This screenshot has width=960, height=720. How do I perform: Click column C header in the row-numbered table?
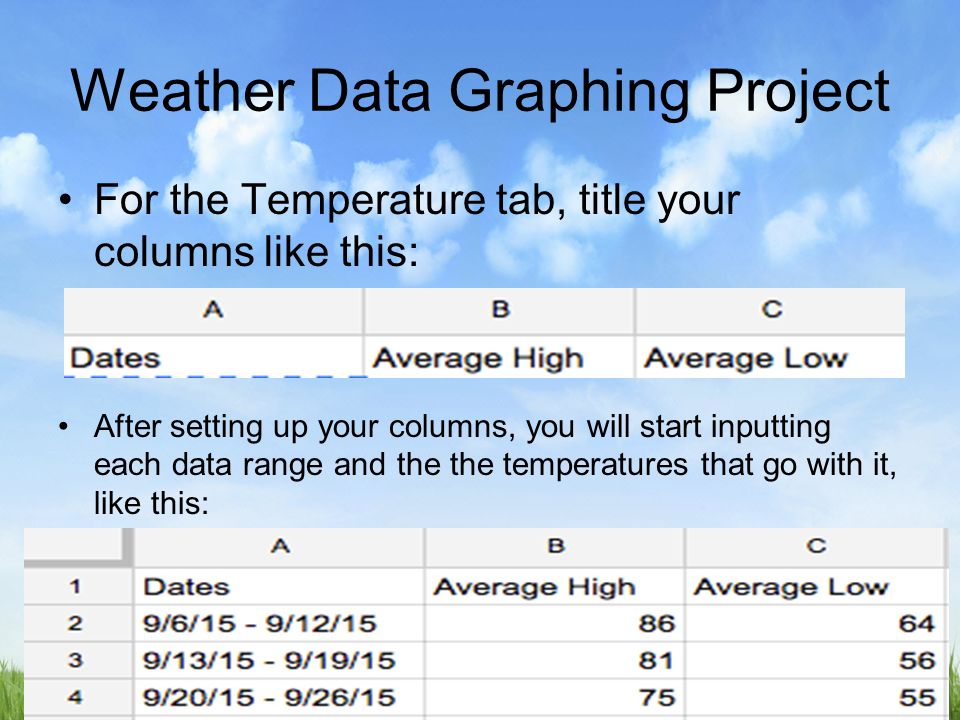816,547
